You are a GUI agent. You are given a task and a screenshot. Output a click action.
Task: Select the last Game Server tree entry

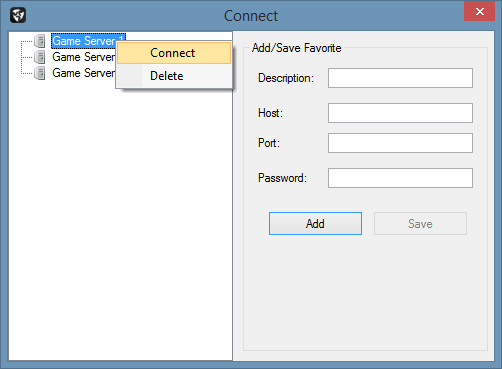[84, 73]
